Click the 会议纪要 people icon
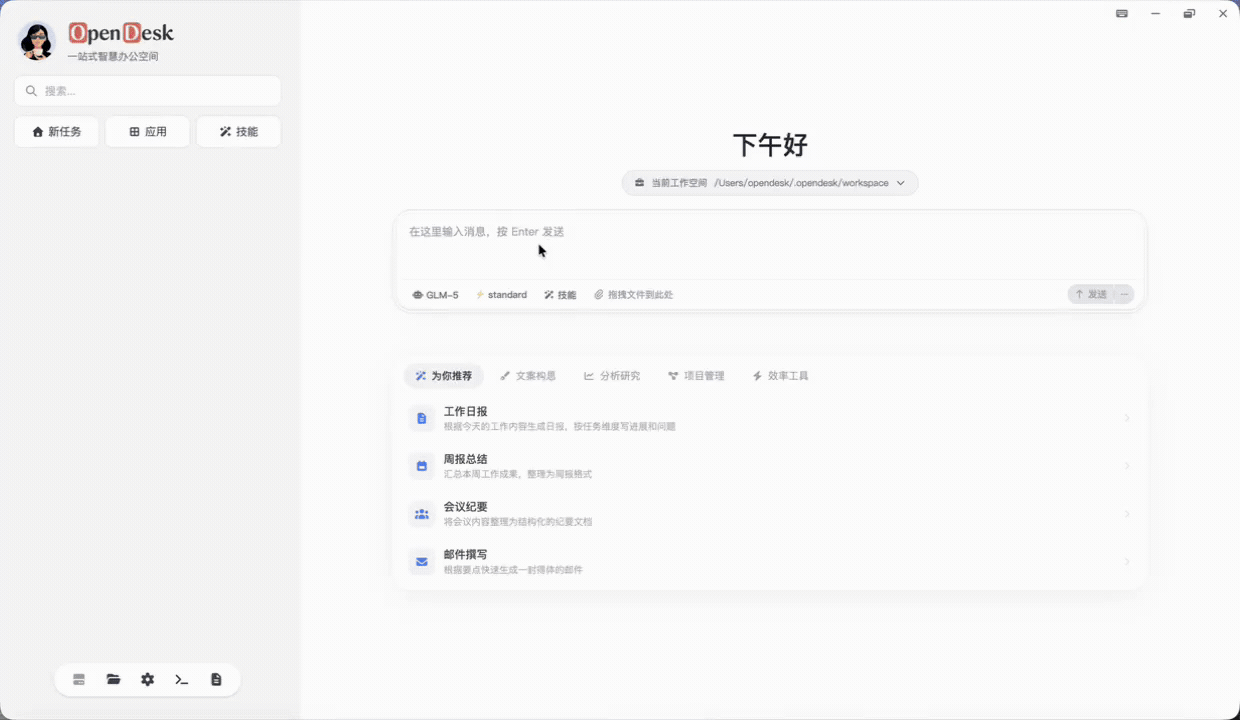The image size is (1240, 720). [422, 514]
